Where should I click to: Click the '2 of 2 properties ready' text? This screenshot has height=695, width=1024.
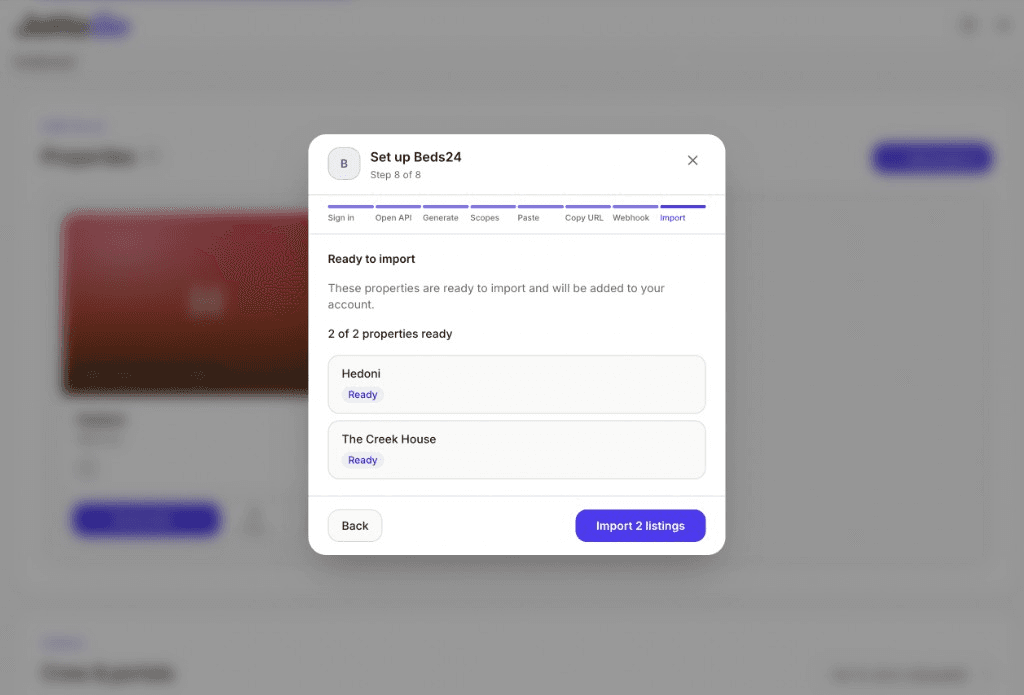[390, 334]
